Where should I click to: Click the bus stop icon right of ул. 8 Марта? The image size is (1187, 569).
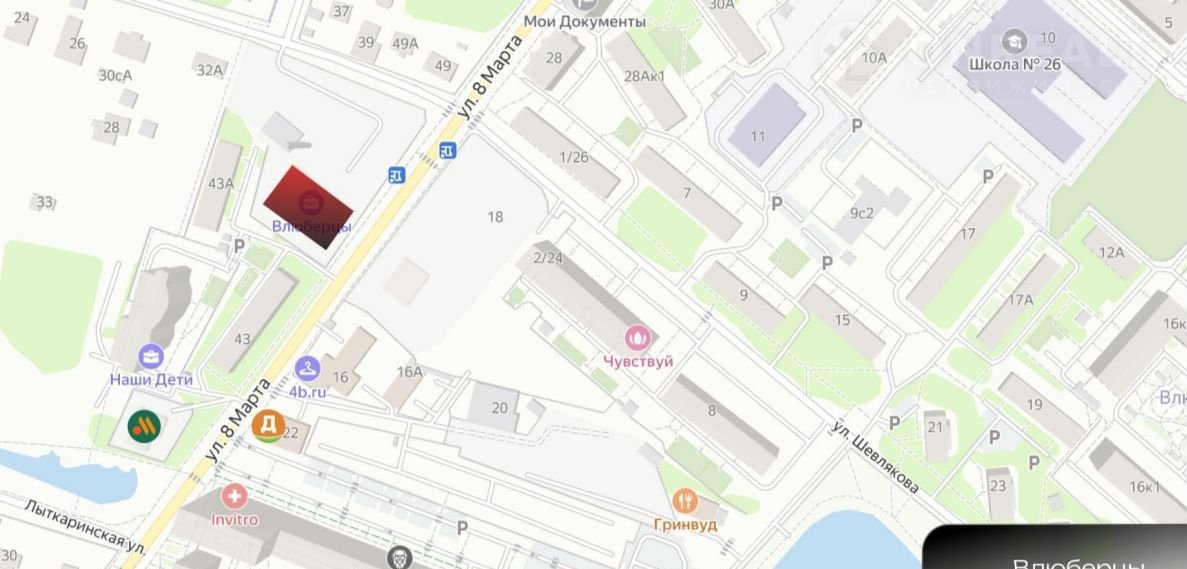[448, 151]
